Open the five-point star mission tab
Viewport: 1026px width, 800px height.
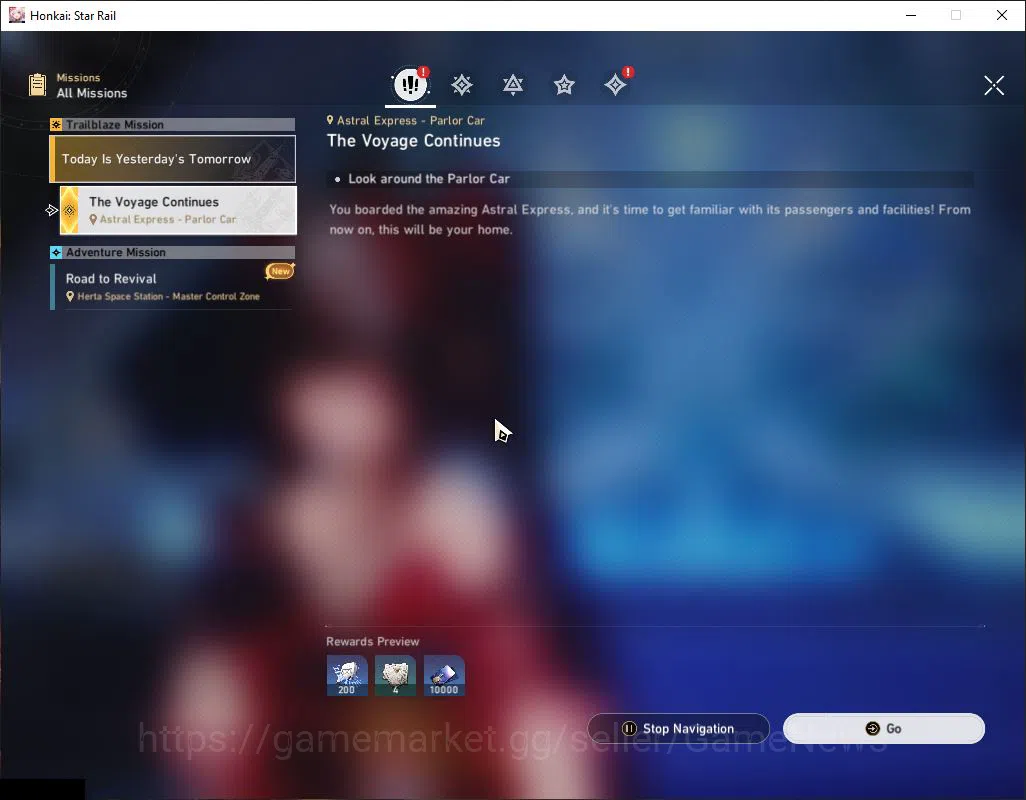(x=564, y=85)
